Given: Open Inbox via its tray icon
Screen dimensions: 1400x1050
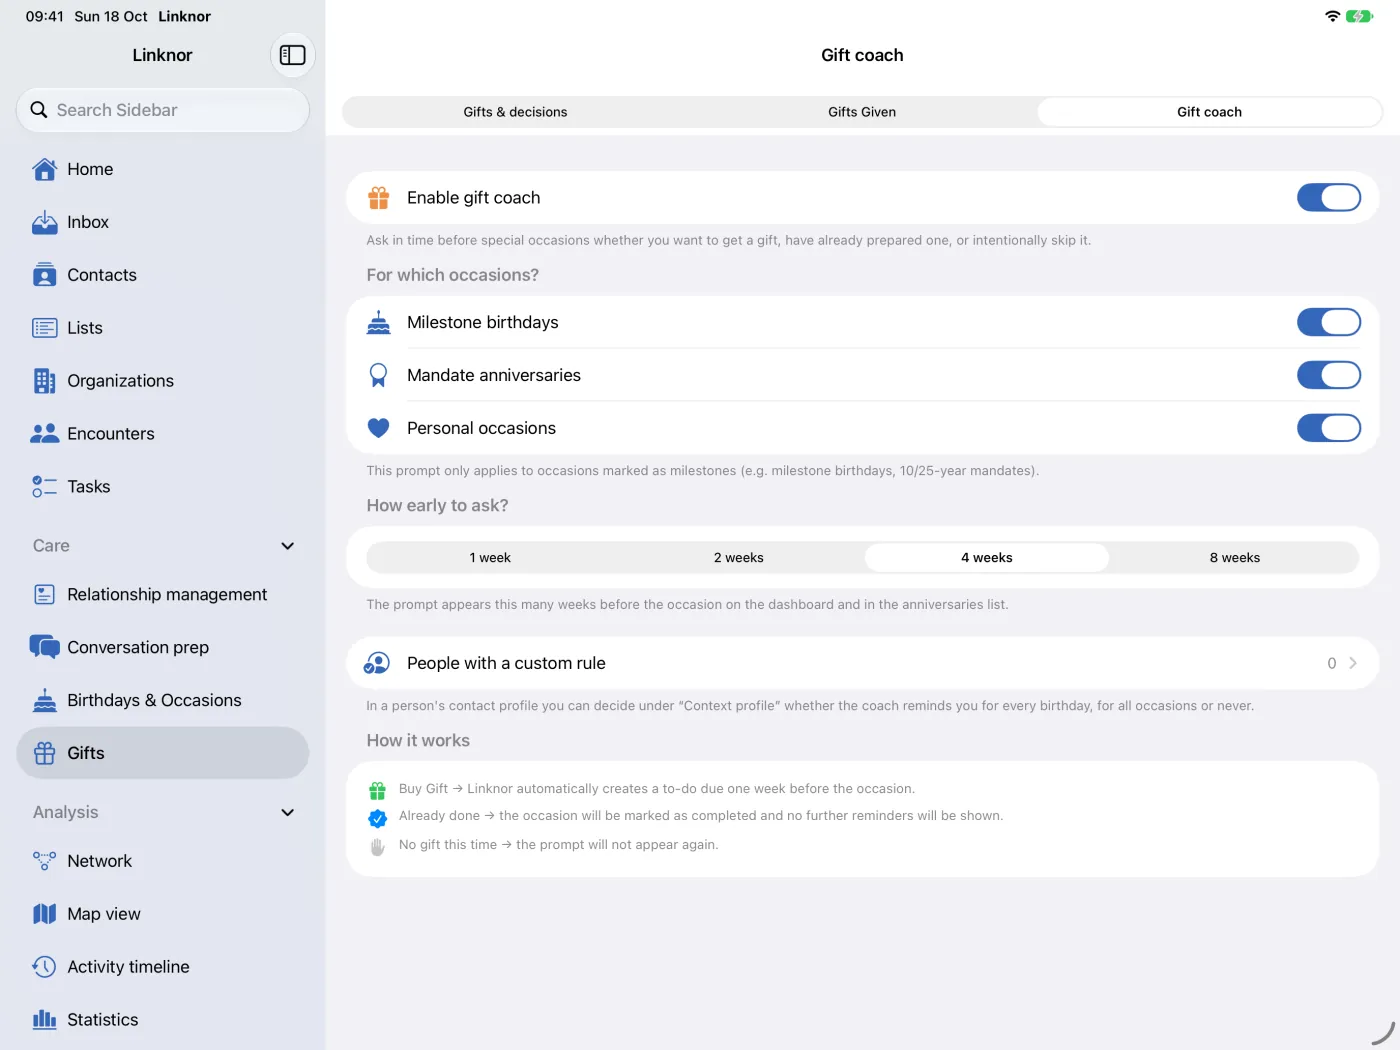Looking at the screenshot, I should (x=45, y=222).
